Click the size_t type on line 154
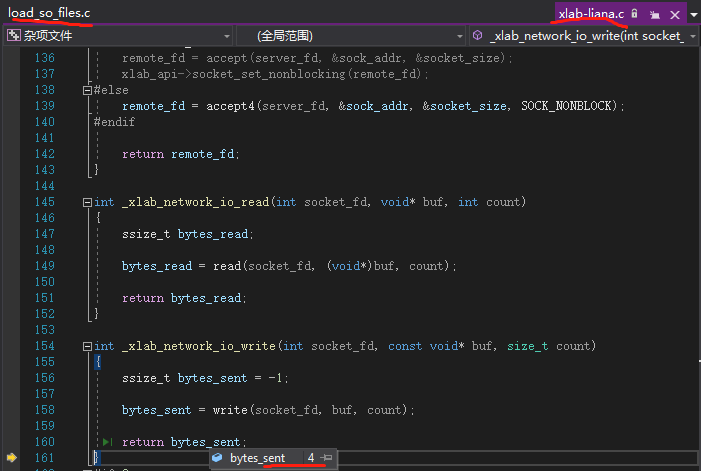Viewport: 701px width, 471px height. [528, 346]
